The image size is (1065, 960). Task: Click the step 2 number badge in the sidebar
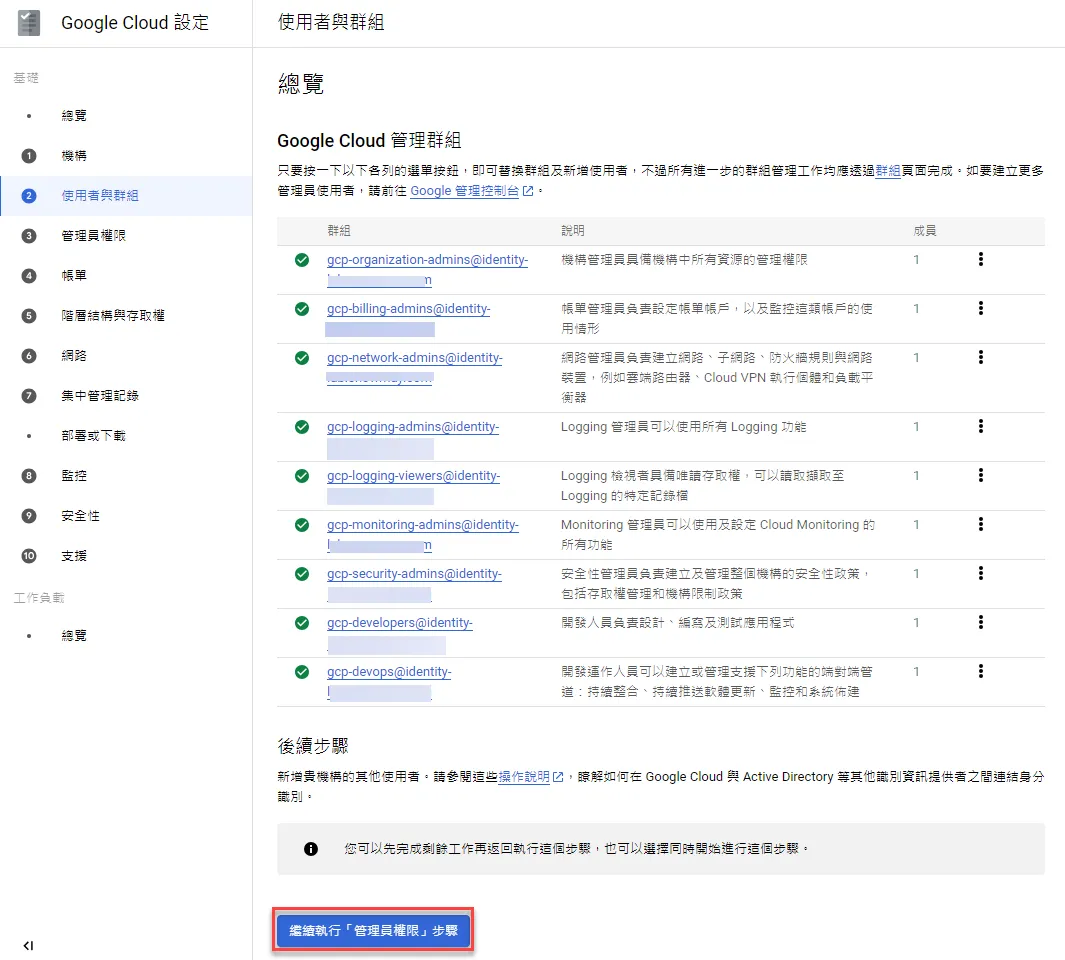29,196
